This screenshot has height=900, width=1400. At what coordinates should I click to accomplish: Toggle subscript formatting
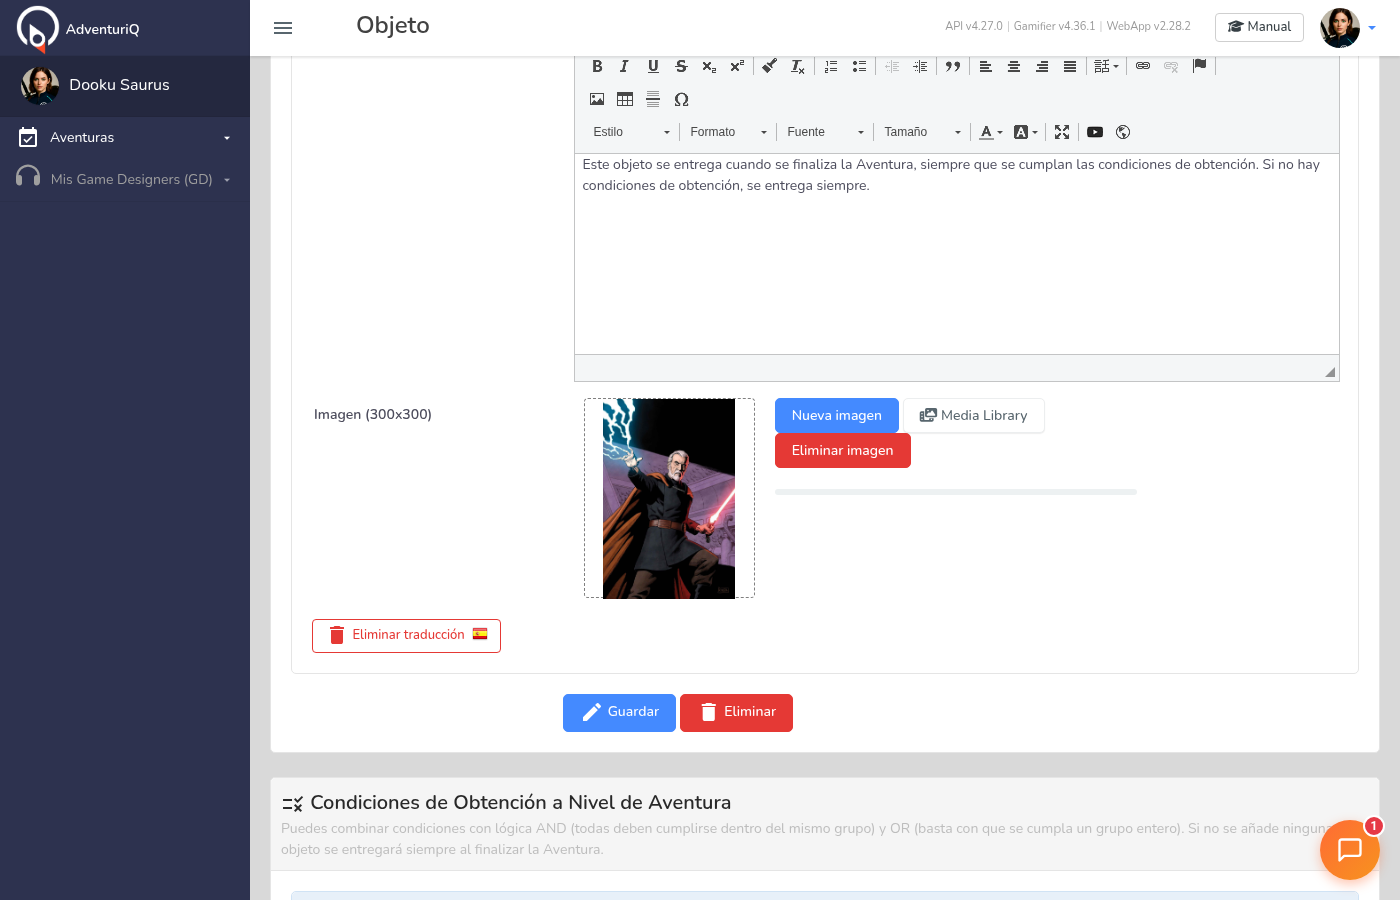point(709,66)
